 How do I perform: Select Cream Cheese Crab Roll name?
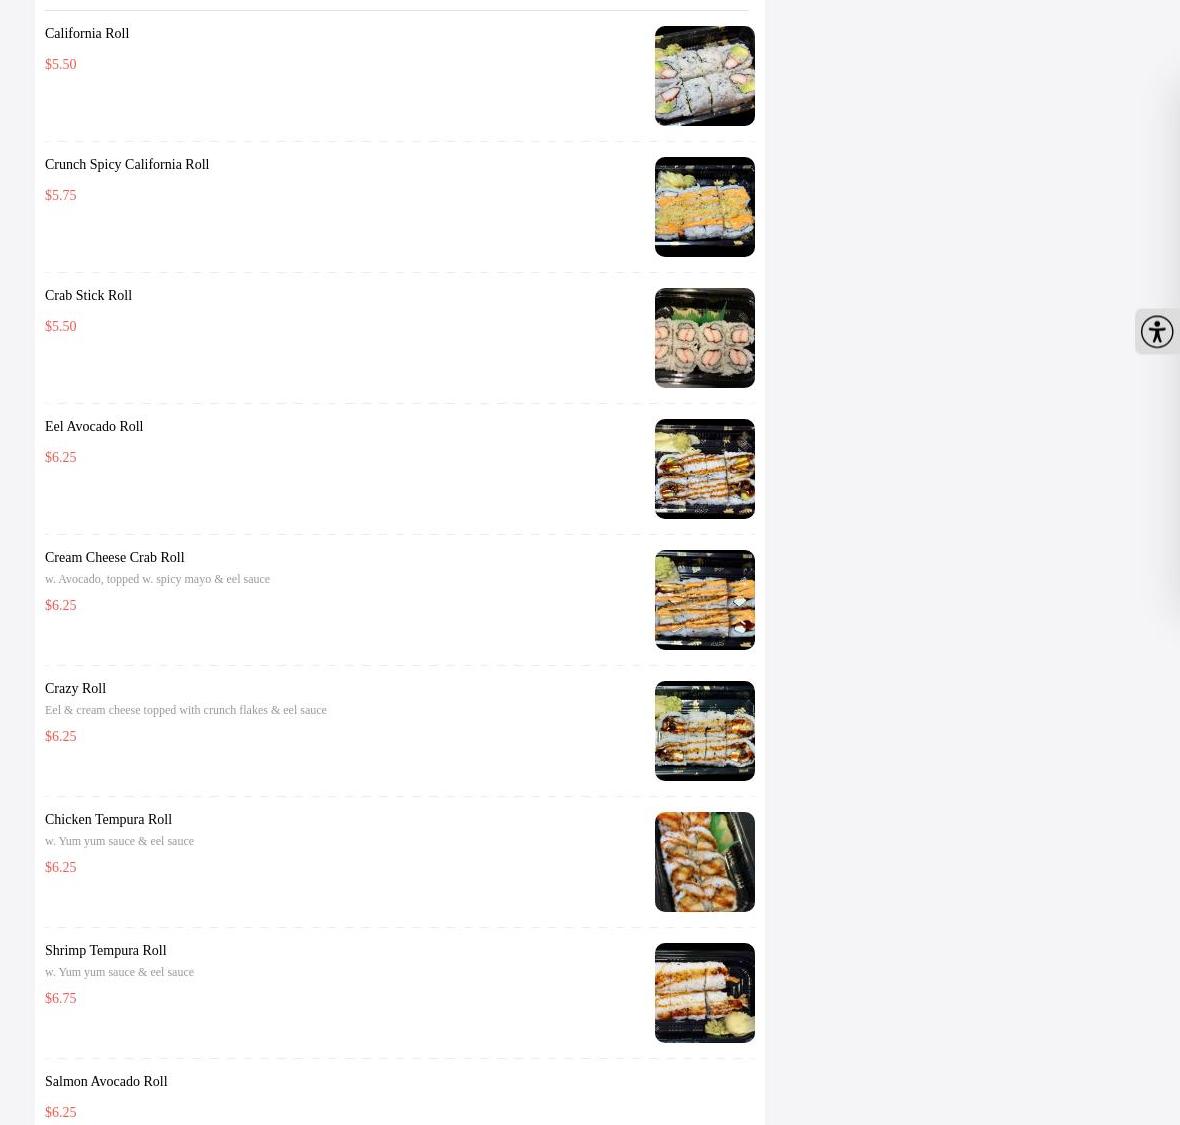tap(114, 557)
